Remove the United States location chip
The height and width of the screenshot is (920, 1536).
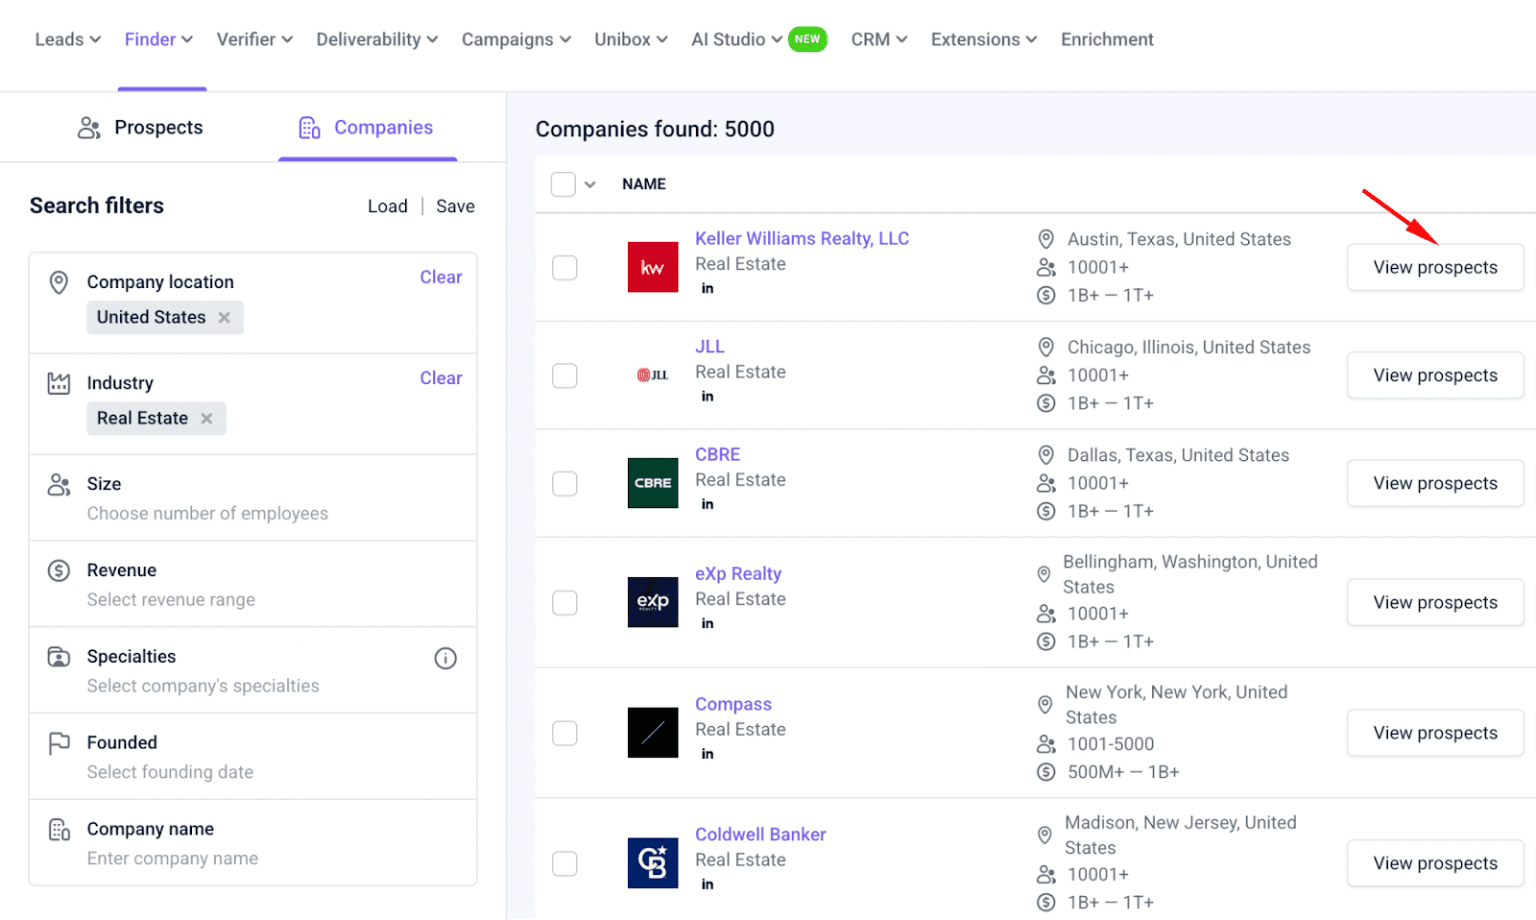[224, 318]
